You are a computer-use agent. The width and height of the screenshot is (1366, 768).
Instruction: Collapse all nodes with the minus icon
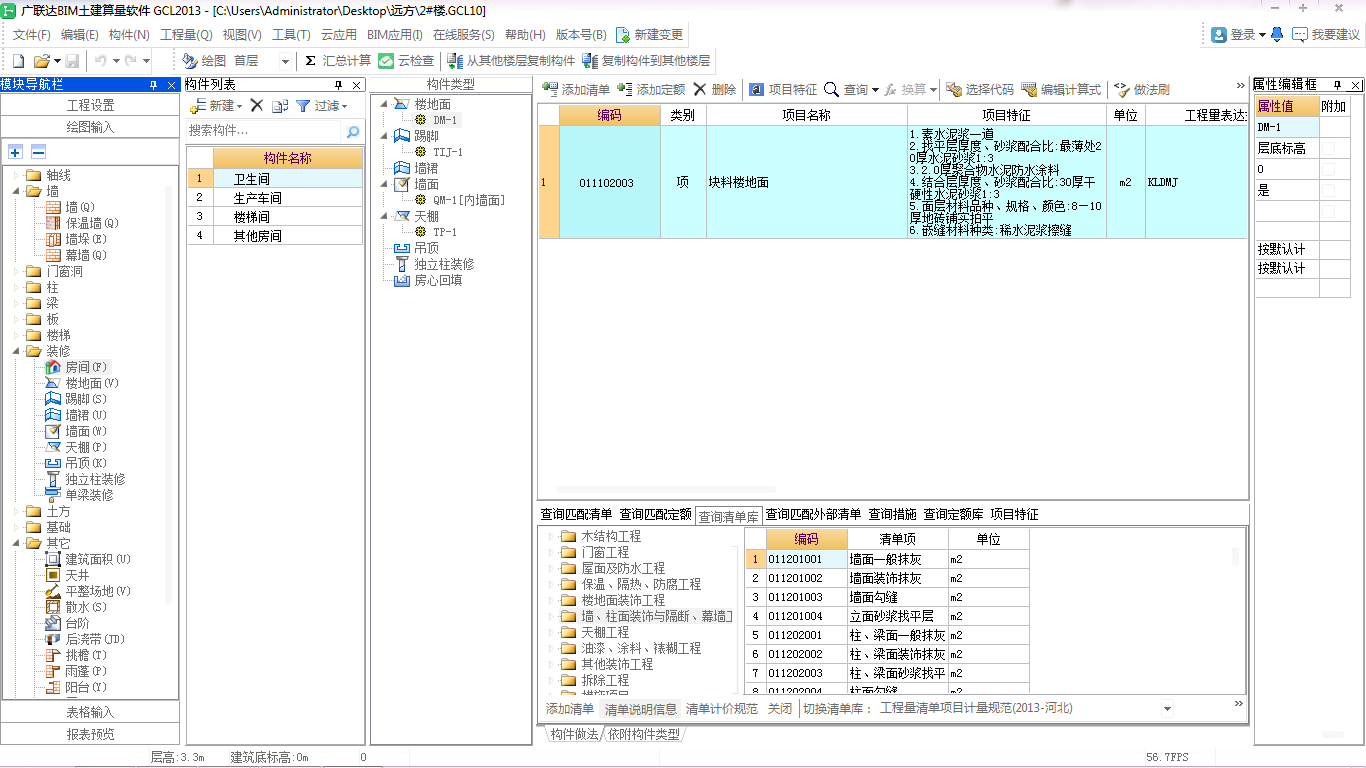[38, 152]
